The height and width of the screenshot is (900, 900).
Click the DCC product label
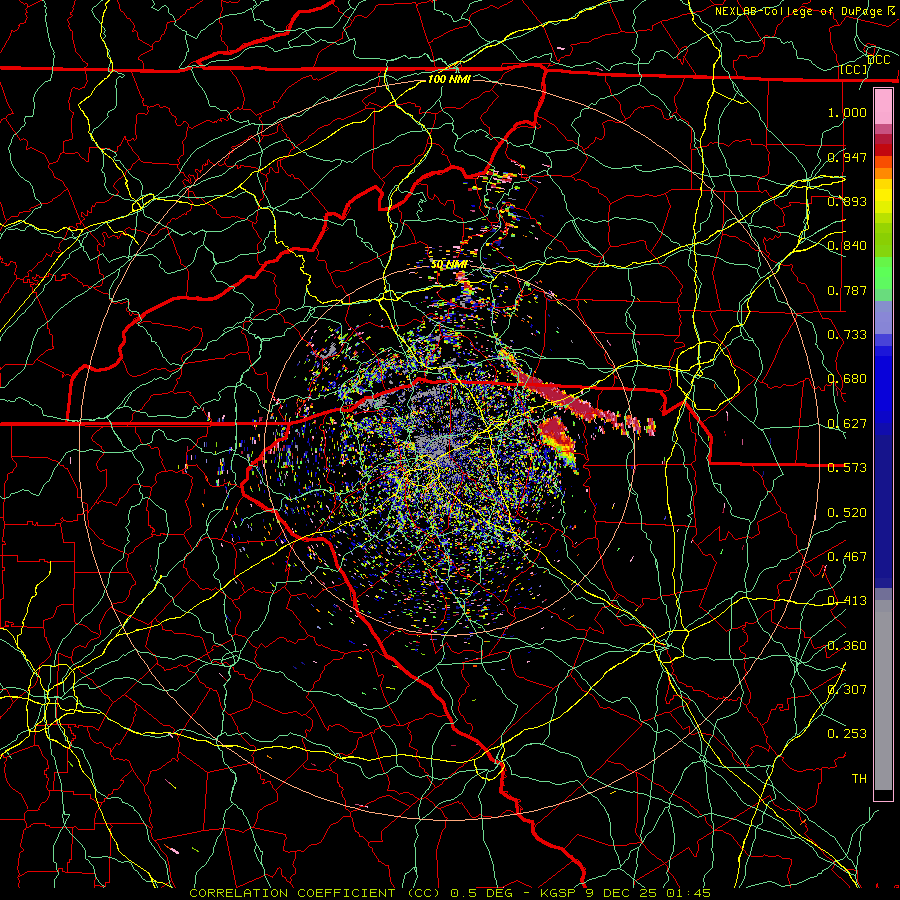(878, 60)
